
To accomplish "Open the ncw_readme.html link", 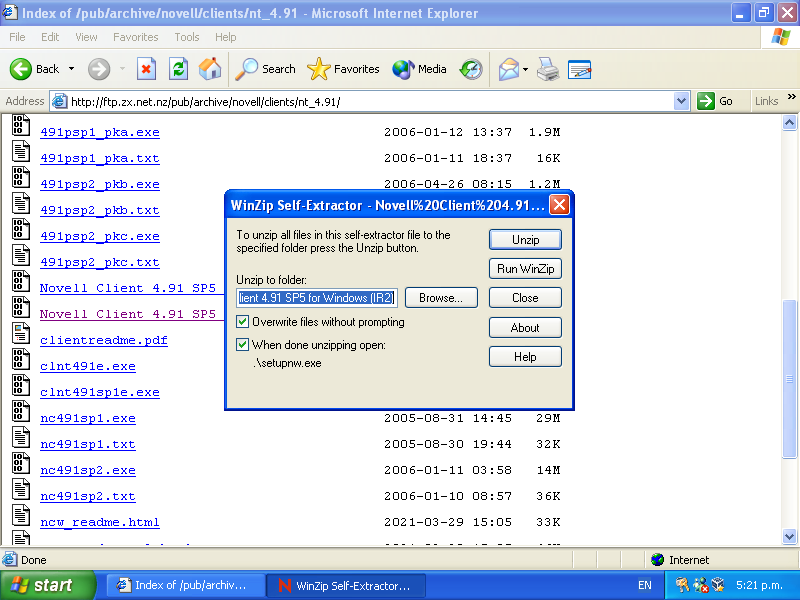I will tap(100, 522).
